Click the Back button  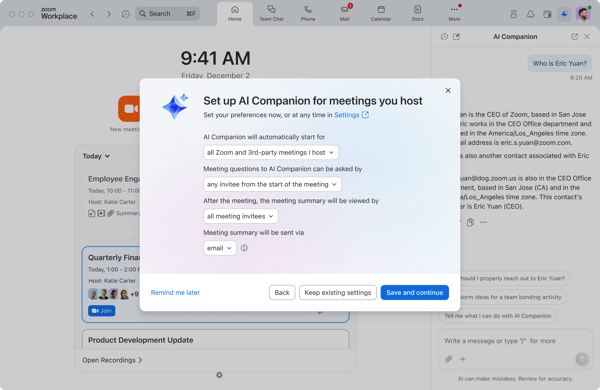click(x=282, y=292)
